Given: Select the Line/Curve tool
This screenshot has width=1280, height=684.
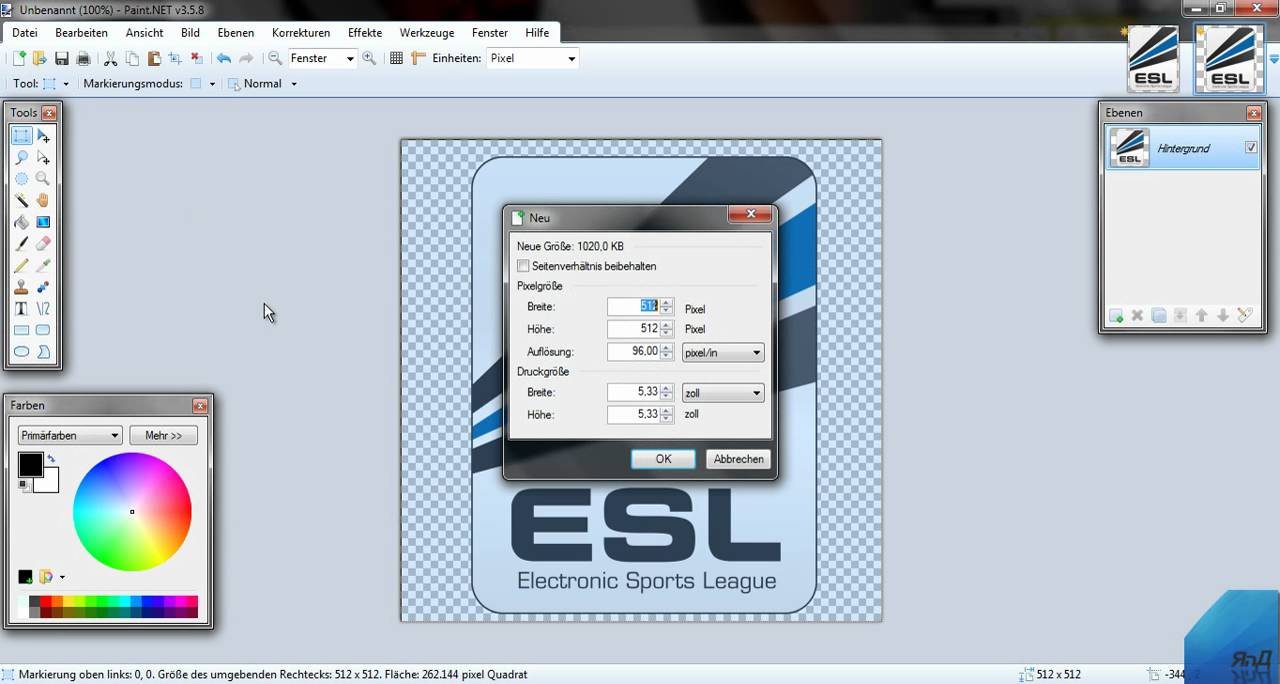Looking at the screenshot, I should [43, 308].
